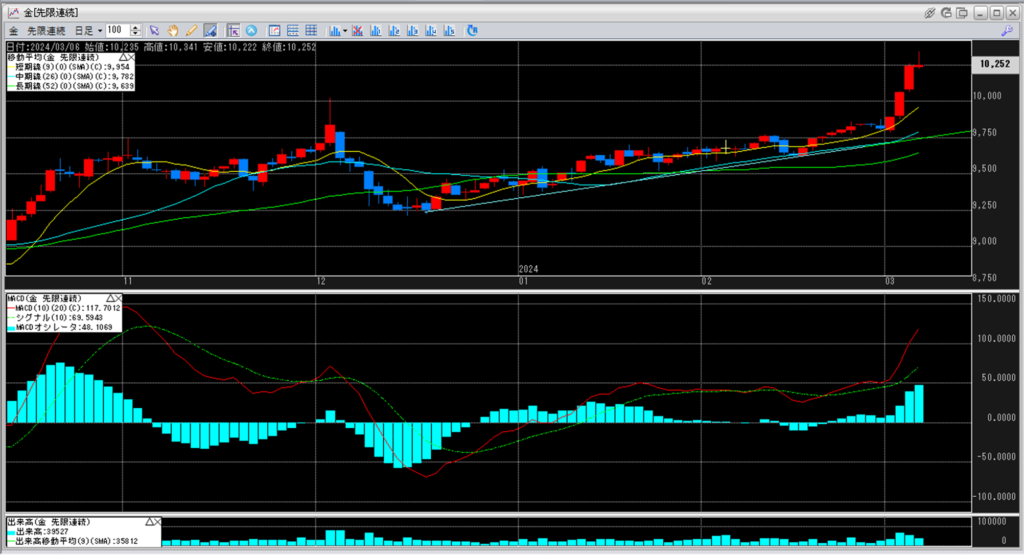Click the 先限連続 contract menu item
This screenshot has height=555, width=1024.
click(x=44, y=30)
